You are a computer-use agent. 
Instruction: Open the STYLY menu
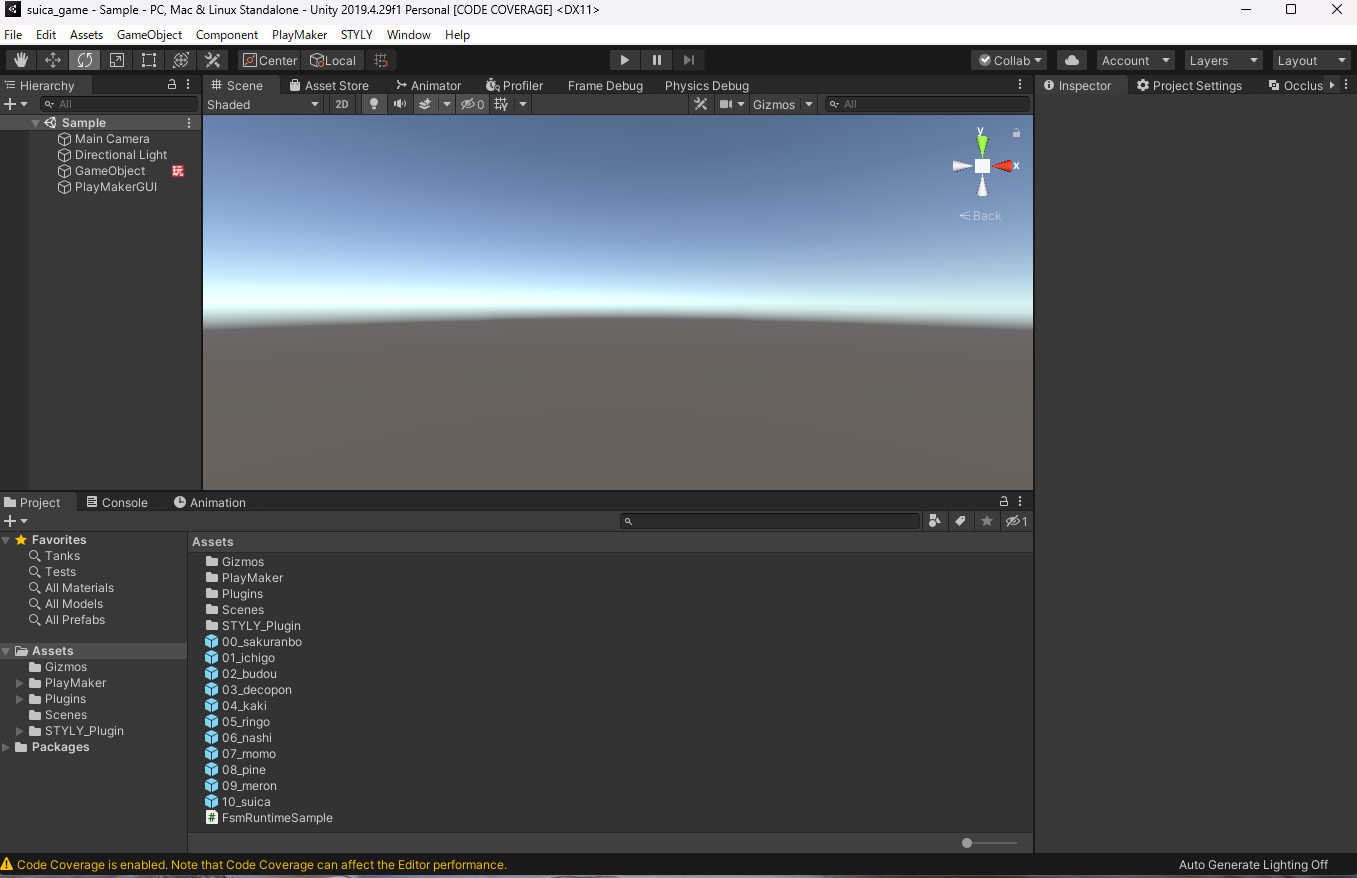(356, 34)
